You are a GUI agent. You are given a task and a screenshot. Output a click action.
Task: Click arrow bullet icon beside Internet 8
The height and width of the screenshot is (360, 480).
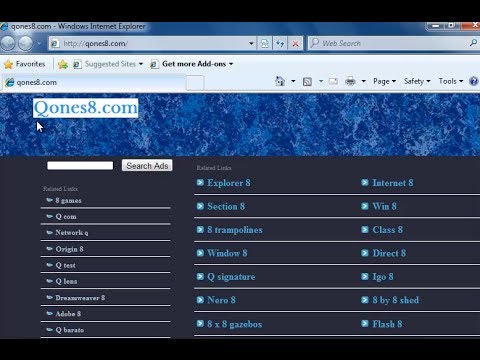click(x=365, y=182)
